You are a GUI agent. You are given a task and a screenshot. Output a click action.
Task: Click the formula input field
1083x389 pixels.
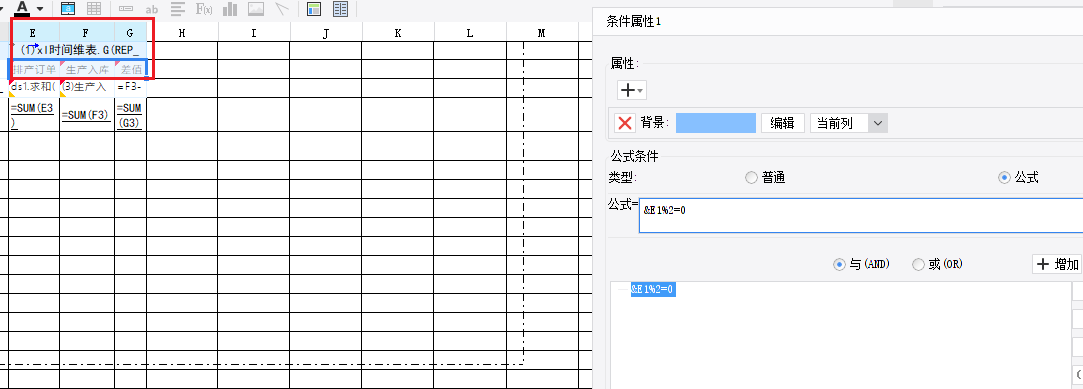(861, 215)
